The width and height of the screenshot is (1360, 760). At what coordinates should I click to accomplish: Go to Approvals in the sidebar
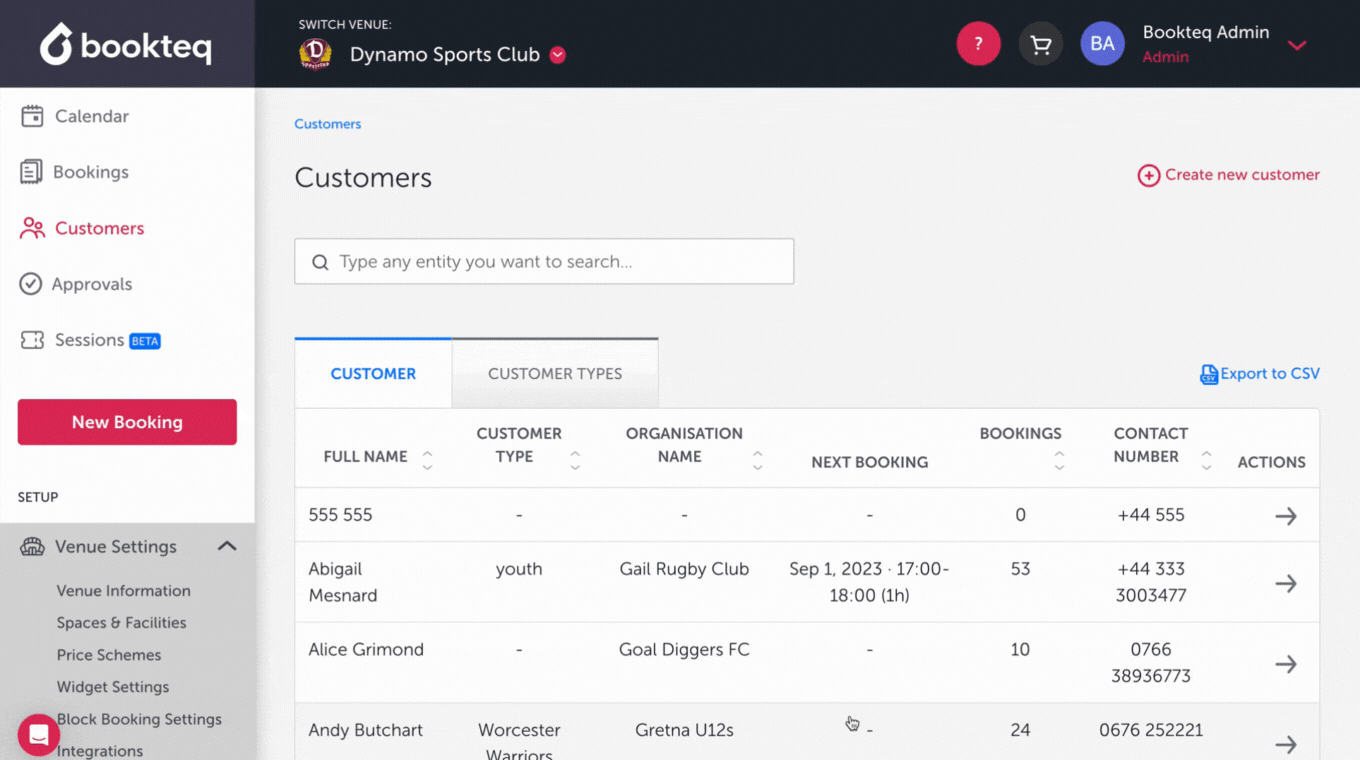tap(91, 284)
